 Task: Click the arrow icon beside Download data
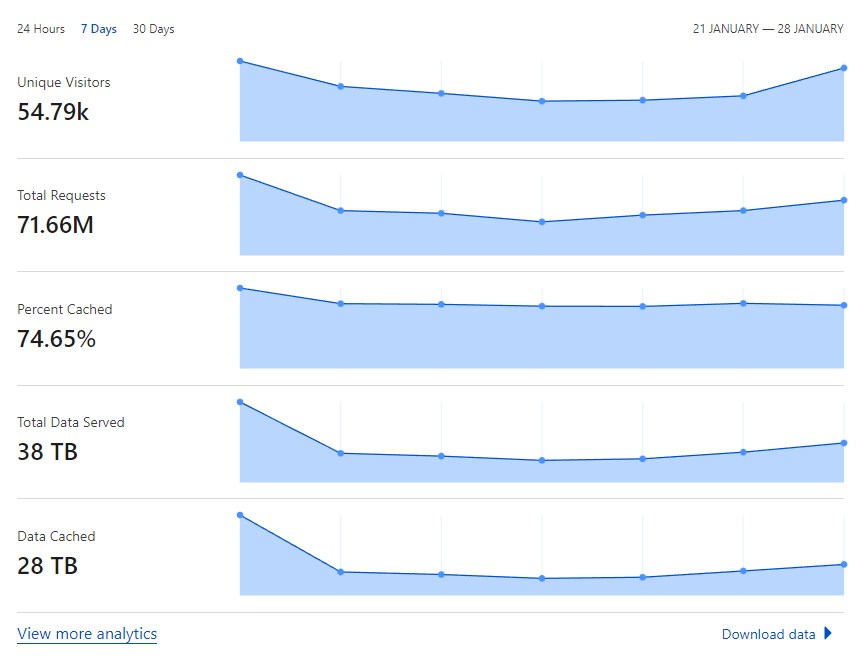(828, 633)
